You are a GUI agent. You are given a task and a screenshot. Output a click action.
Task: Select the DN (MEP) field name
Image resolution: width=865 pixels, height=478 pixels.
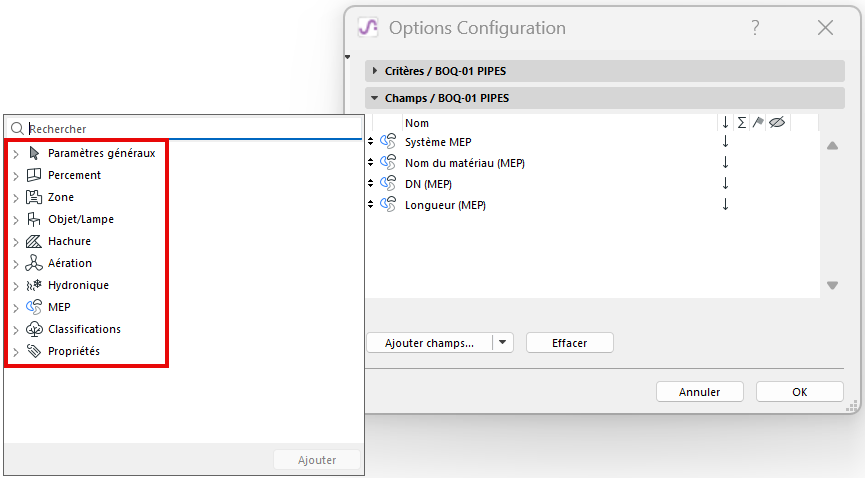click(428, 184)
